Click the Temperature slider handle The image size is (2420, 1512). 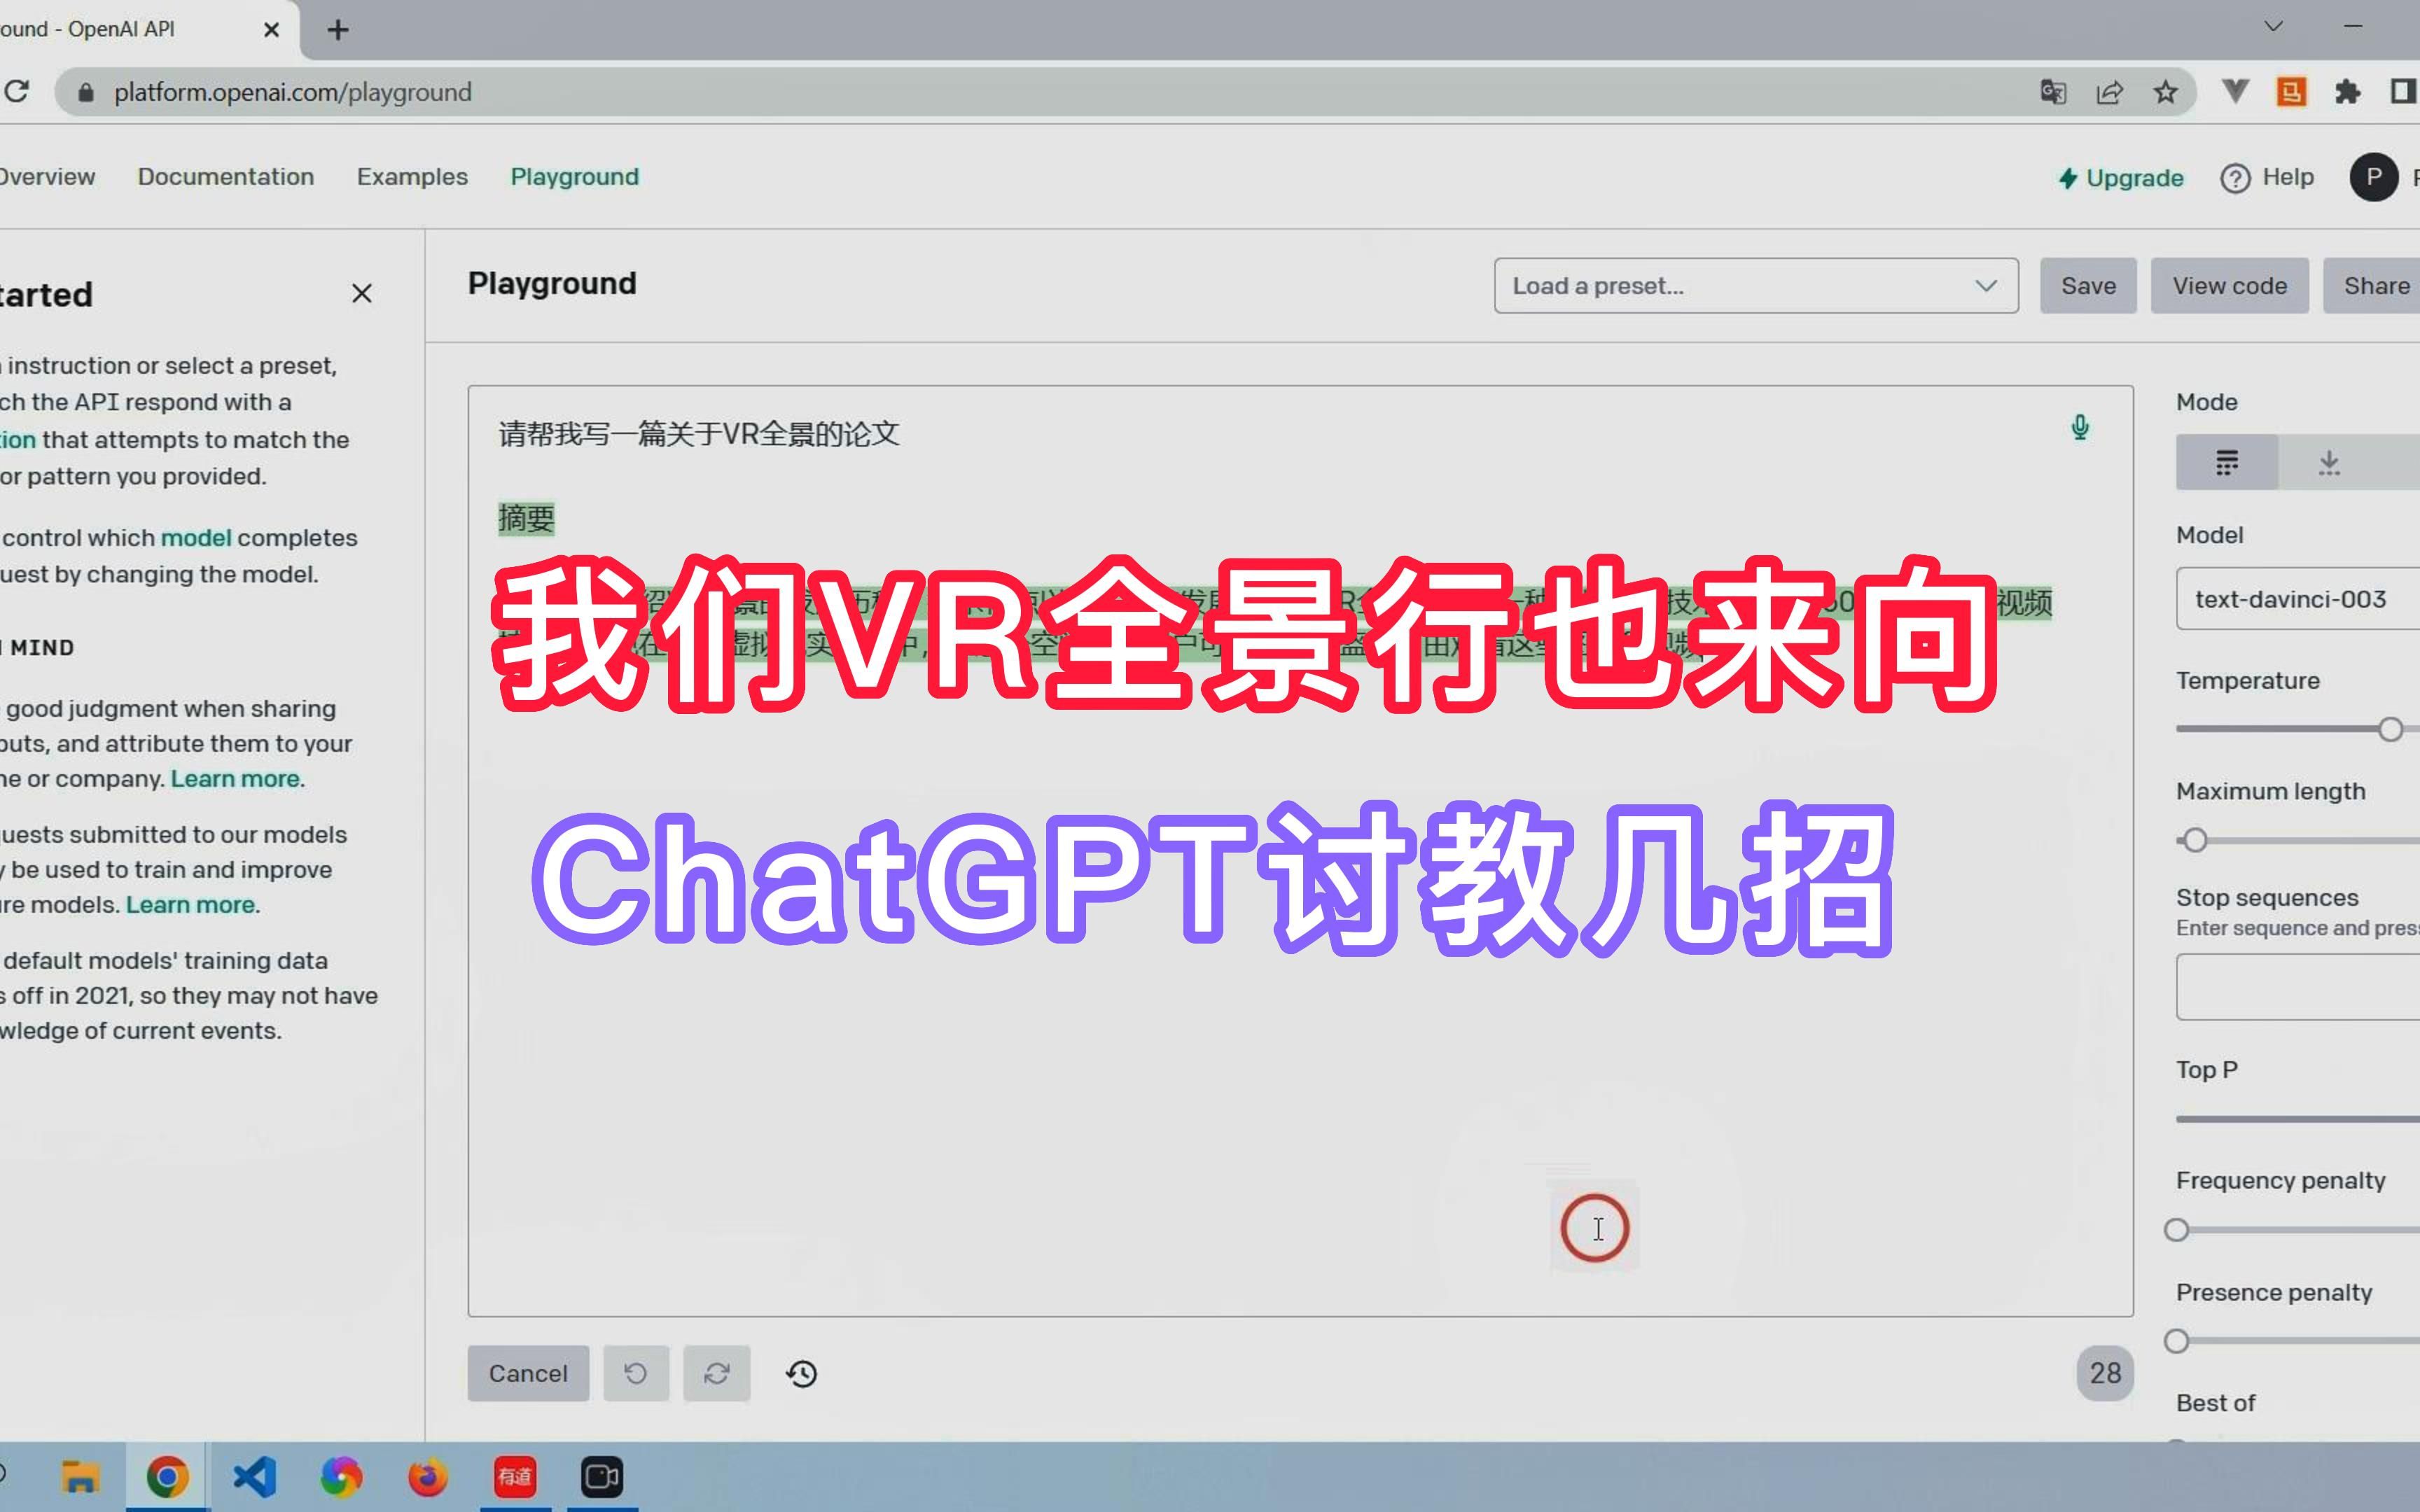click(2390, 729)
